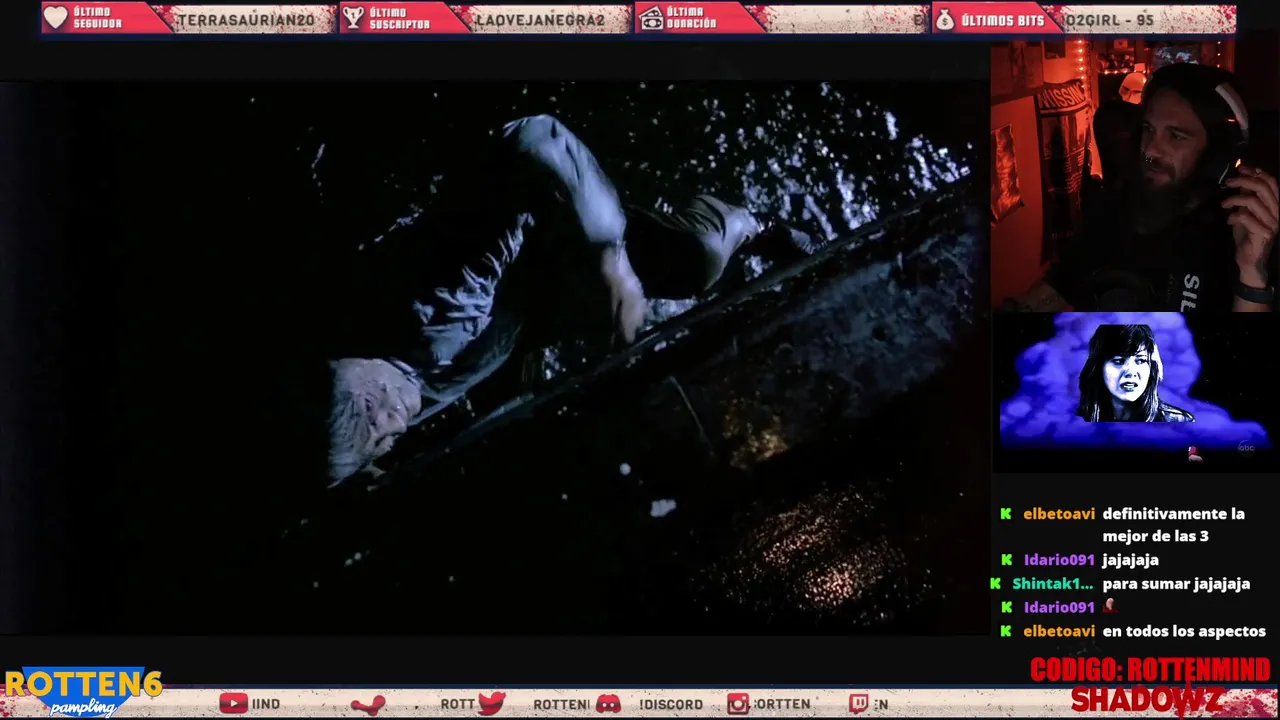
Task: Click the elbetoavi username on 'en todos los aspectos'
Action: coord(1059,631)
